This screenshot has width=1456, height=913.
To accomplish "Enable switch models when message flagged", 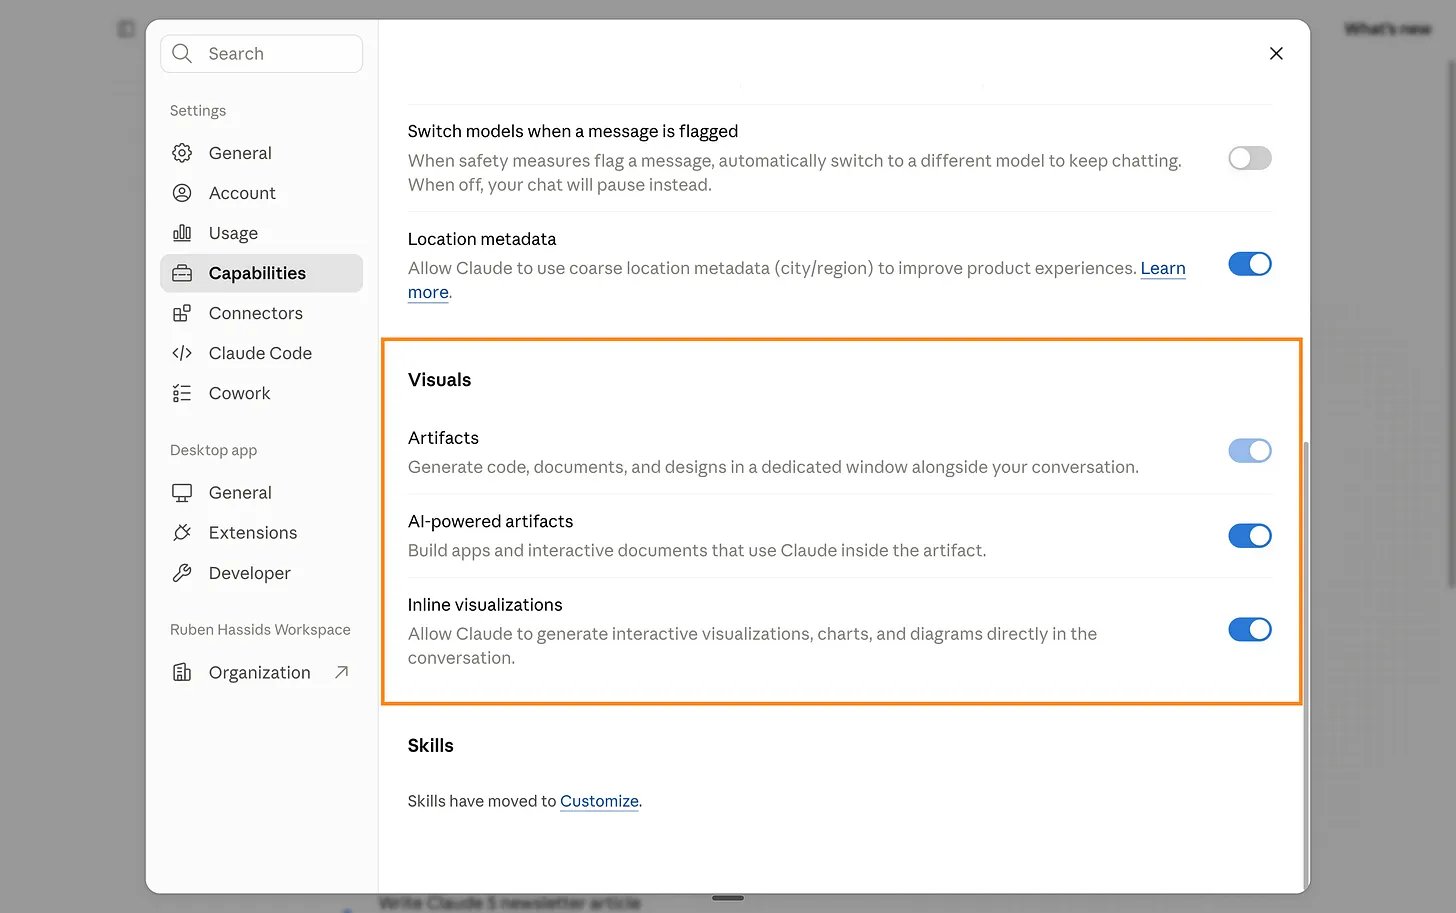I will point(1250,158).
